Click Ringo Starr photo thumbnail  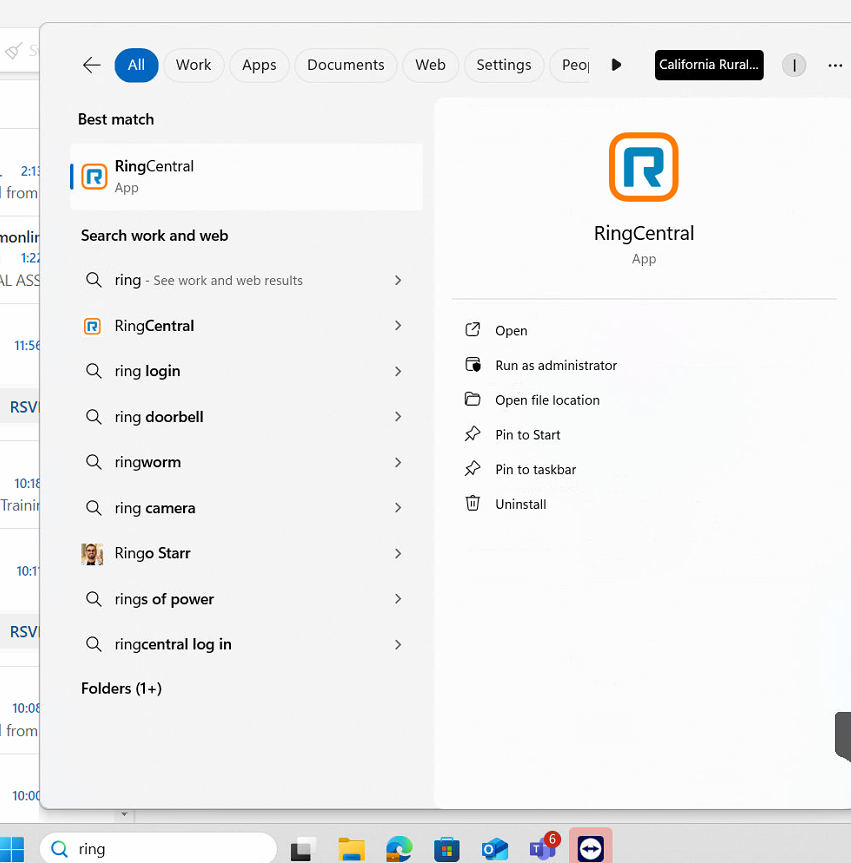pos(92,554)
